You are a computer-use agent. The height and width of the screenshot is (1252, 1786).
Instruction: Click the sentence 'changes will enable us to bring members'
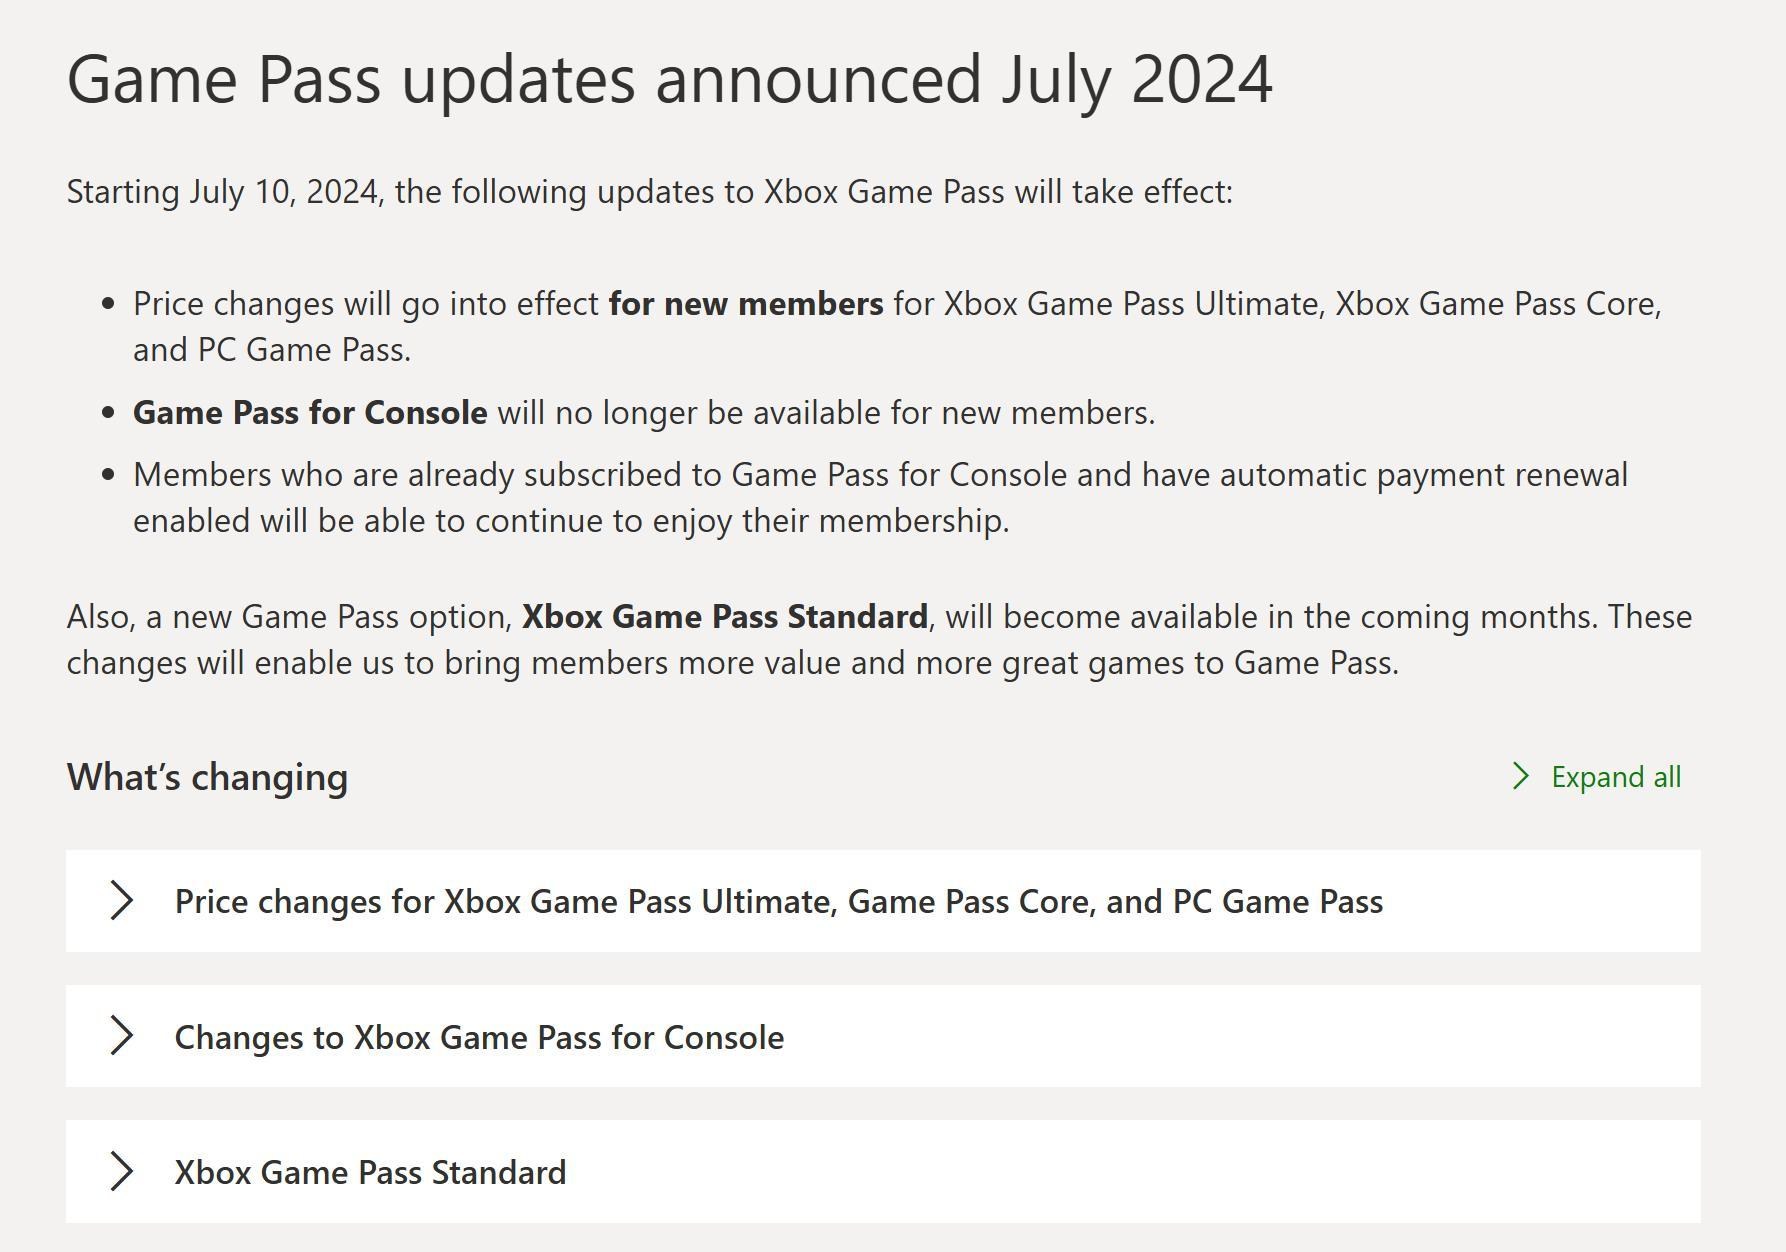click(732, 663)
